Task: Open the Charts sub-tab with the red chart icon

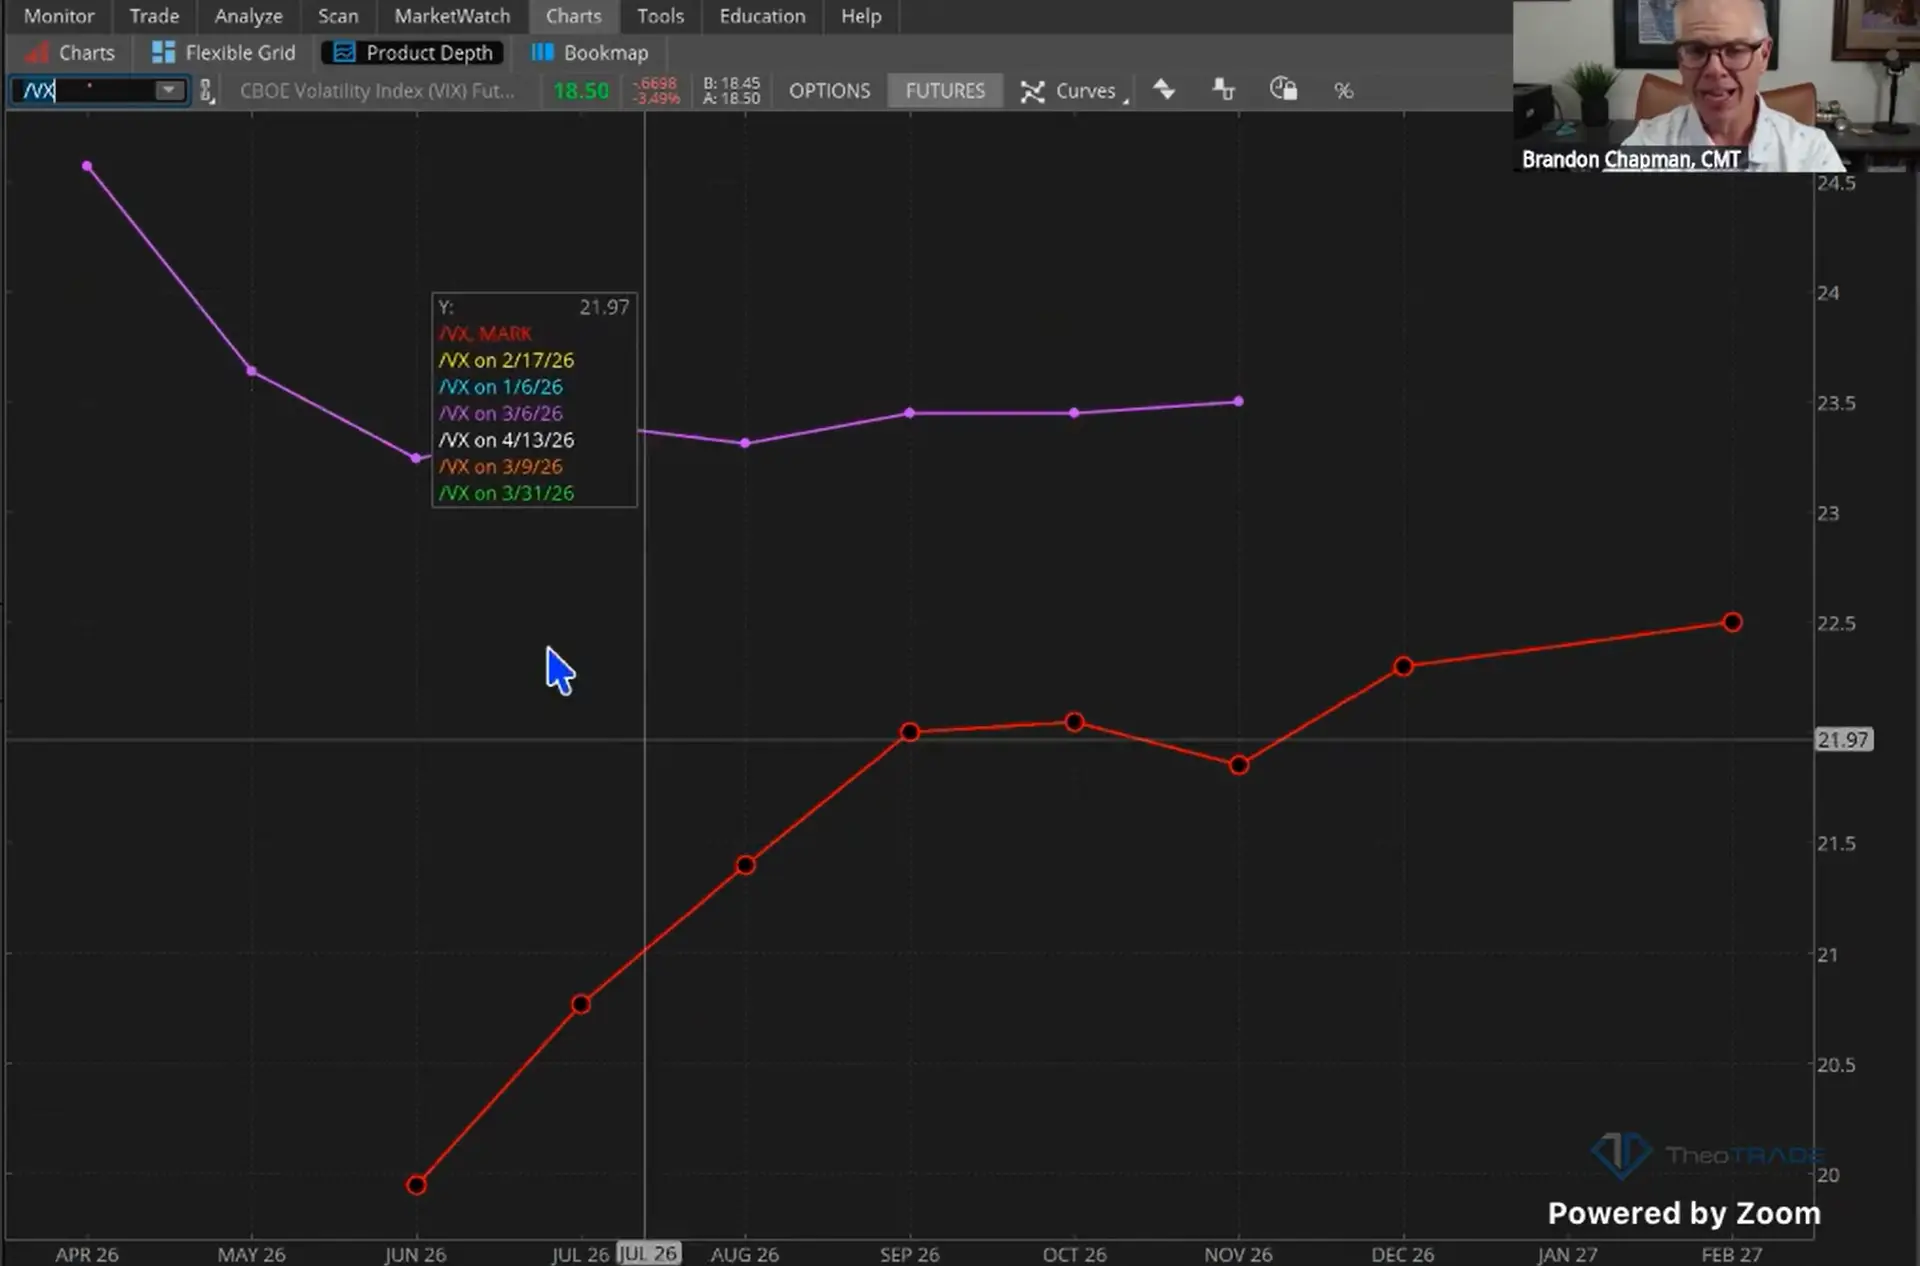Action: (x=70, y=53)
